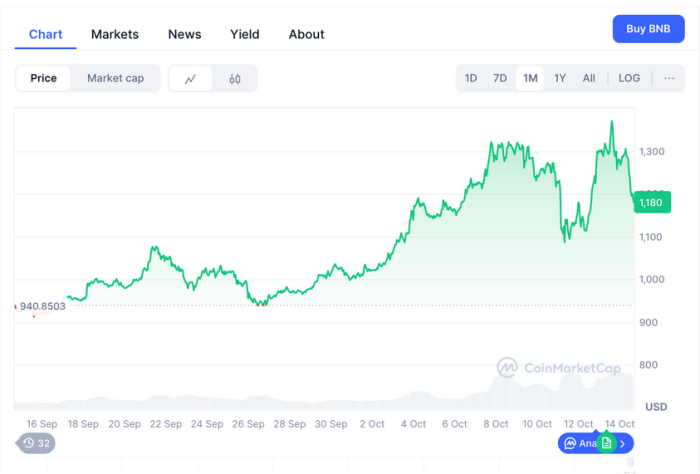This screenshot has height=474, width=700.
Task: Show All time price history
Action: coord(589,78)
